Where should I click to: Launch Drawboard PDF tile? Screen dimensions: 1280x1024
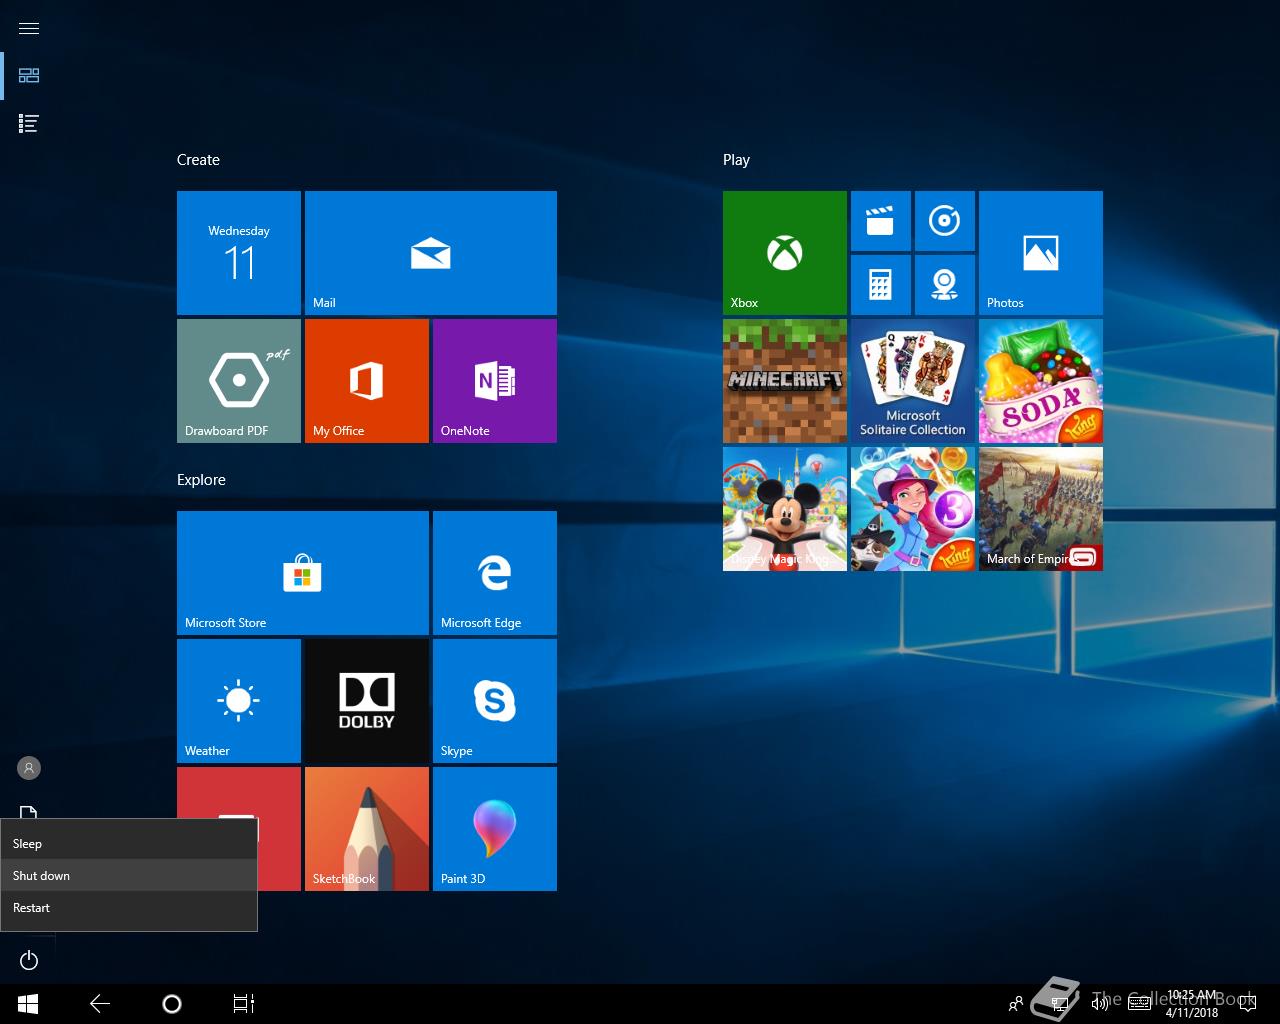tap(239, 381)
